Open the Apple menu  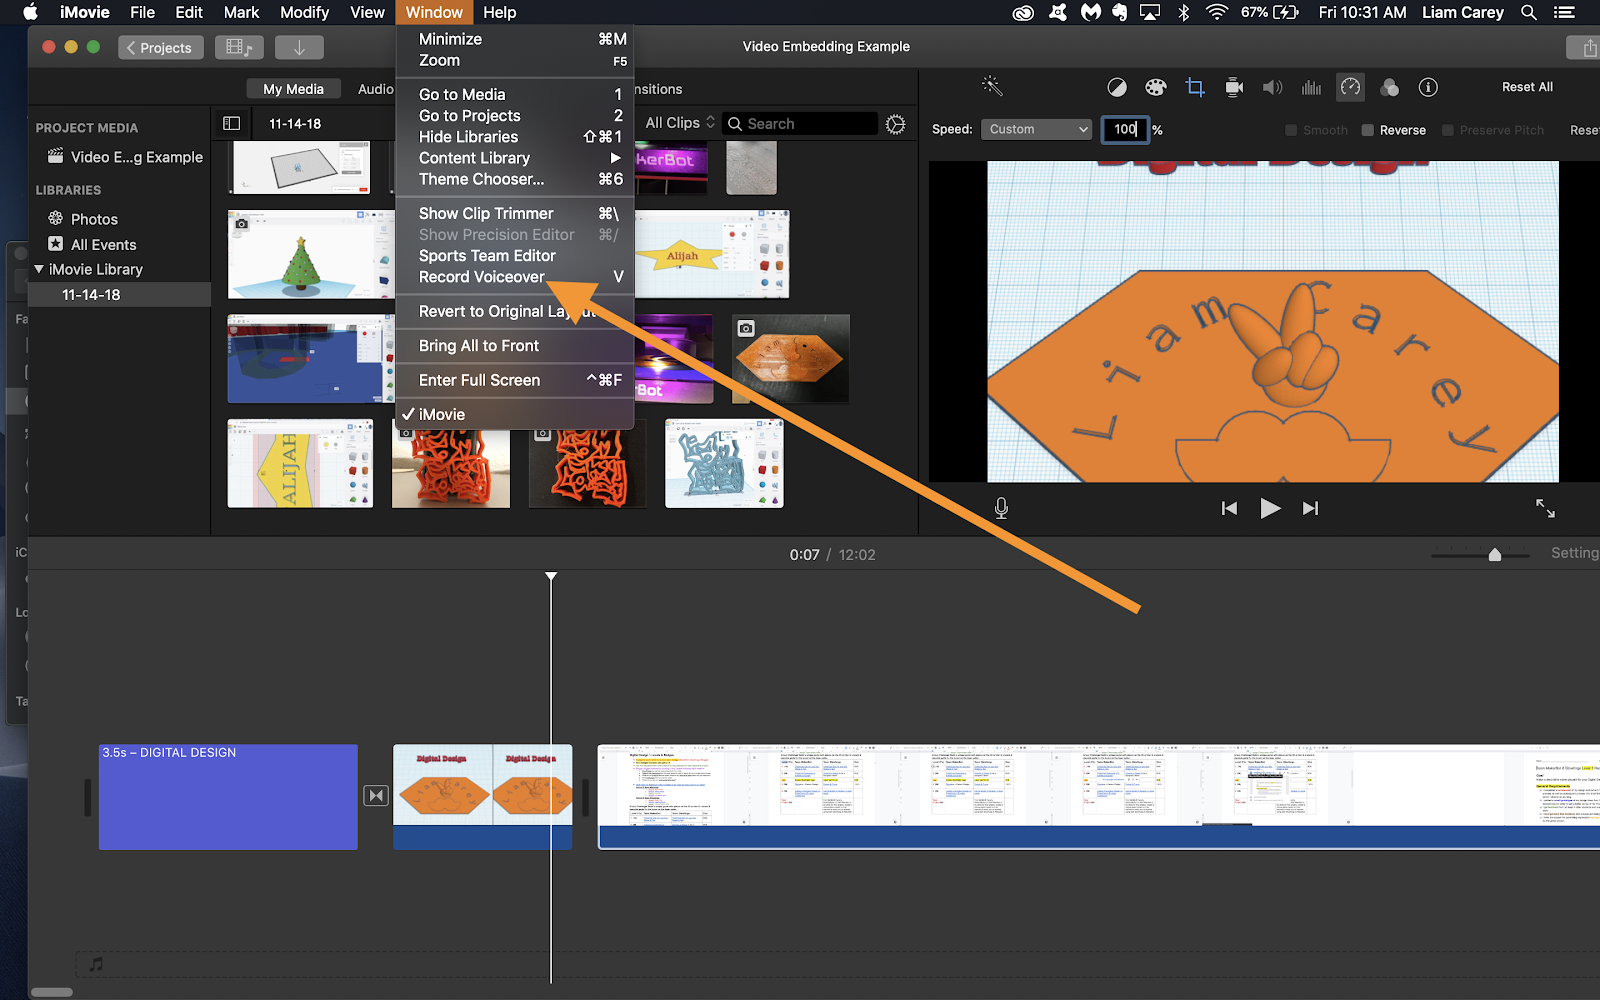[x=30, y=12]
